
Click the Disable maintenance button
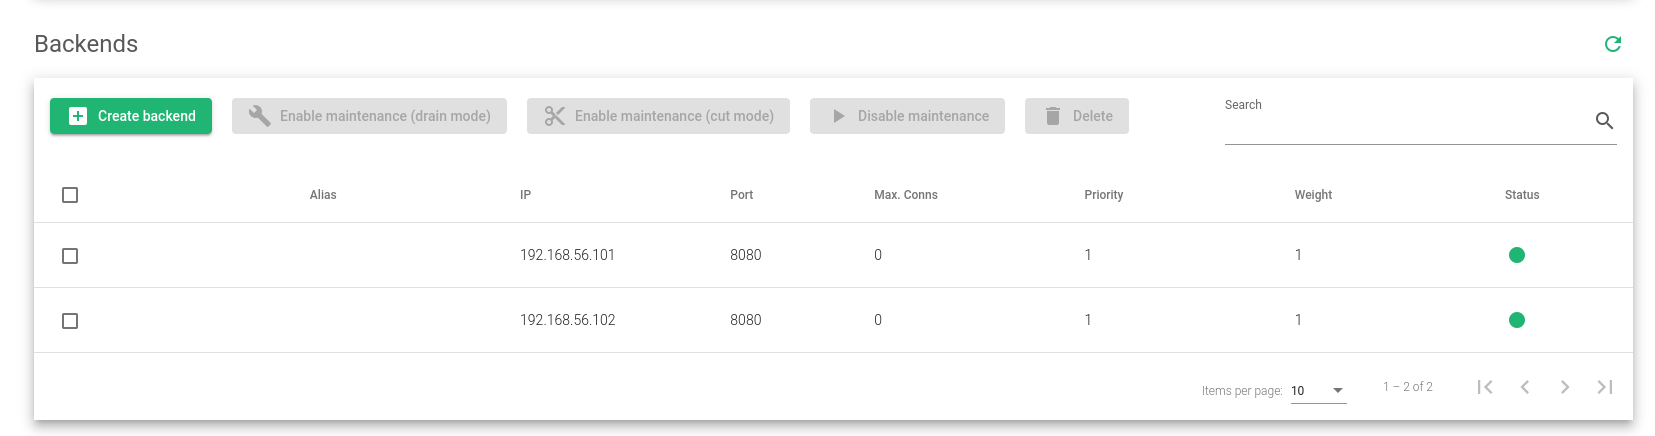[907, 116]
